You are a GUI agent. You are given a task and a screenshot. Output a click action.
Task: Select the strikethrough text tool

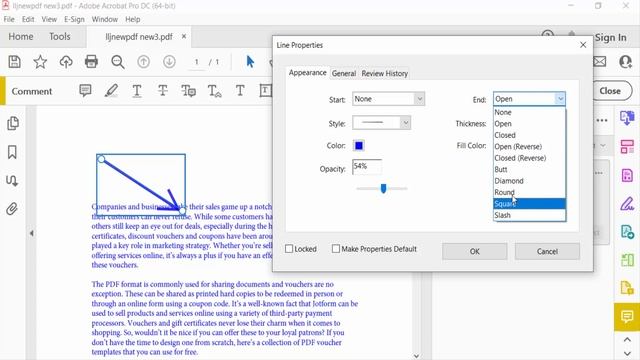162,90
